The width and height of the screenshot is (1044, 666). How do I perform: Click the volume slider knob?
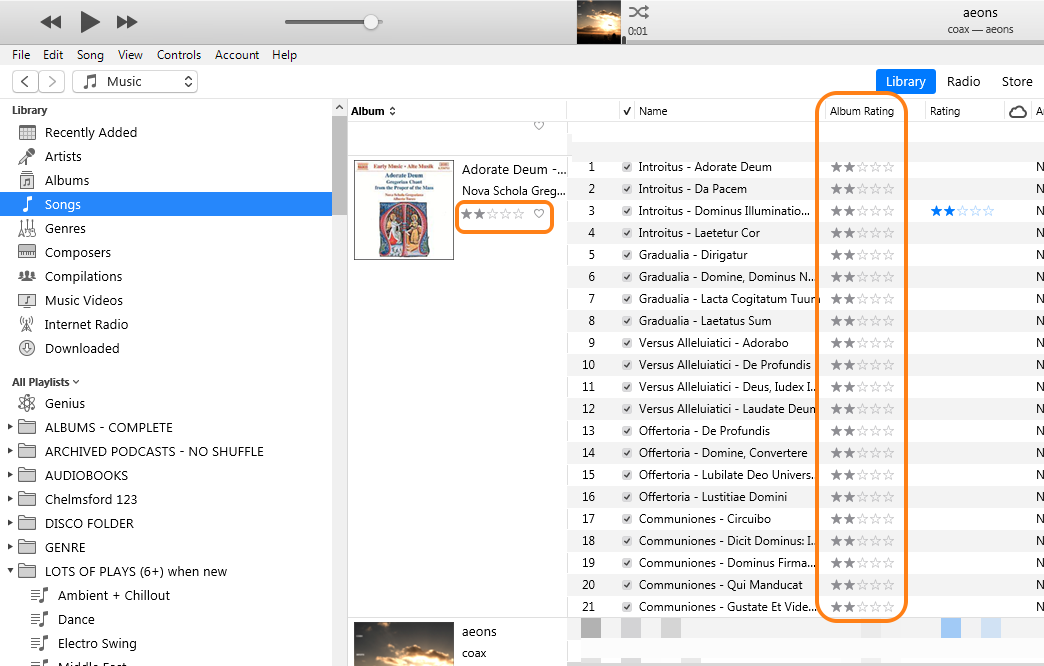point(372,22)
